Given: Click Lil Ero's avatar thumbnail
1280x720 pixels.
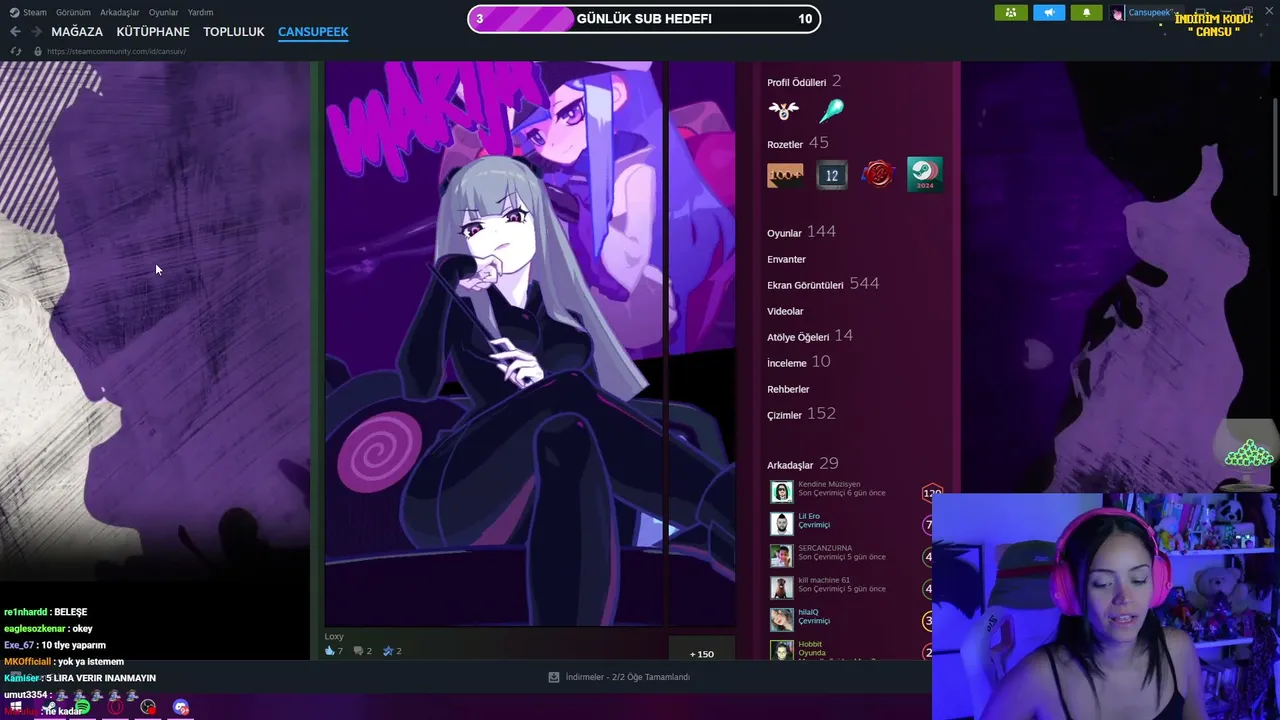Looking at the screenshot, I should point(781,524).
